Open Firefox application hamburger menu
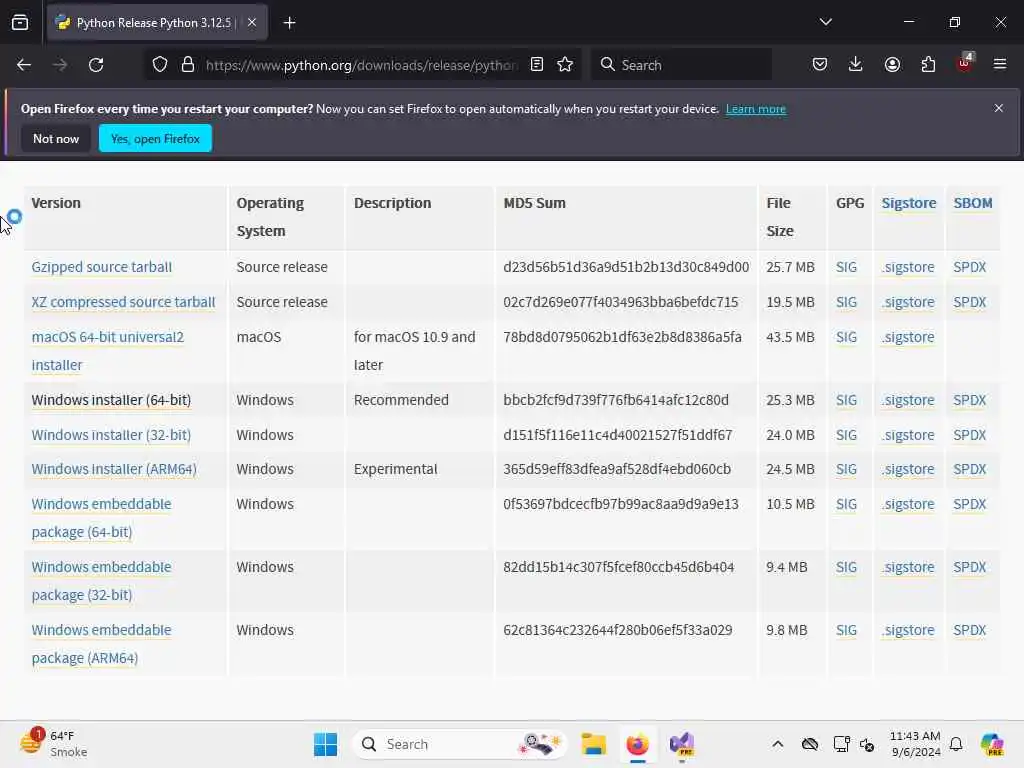Image resolution: width=1024 pixels, height=768 pixels. point(1000,65)
